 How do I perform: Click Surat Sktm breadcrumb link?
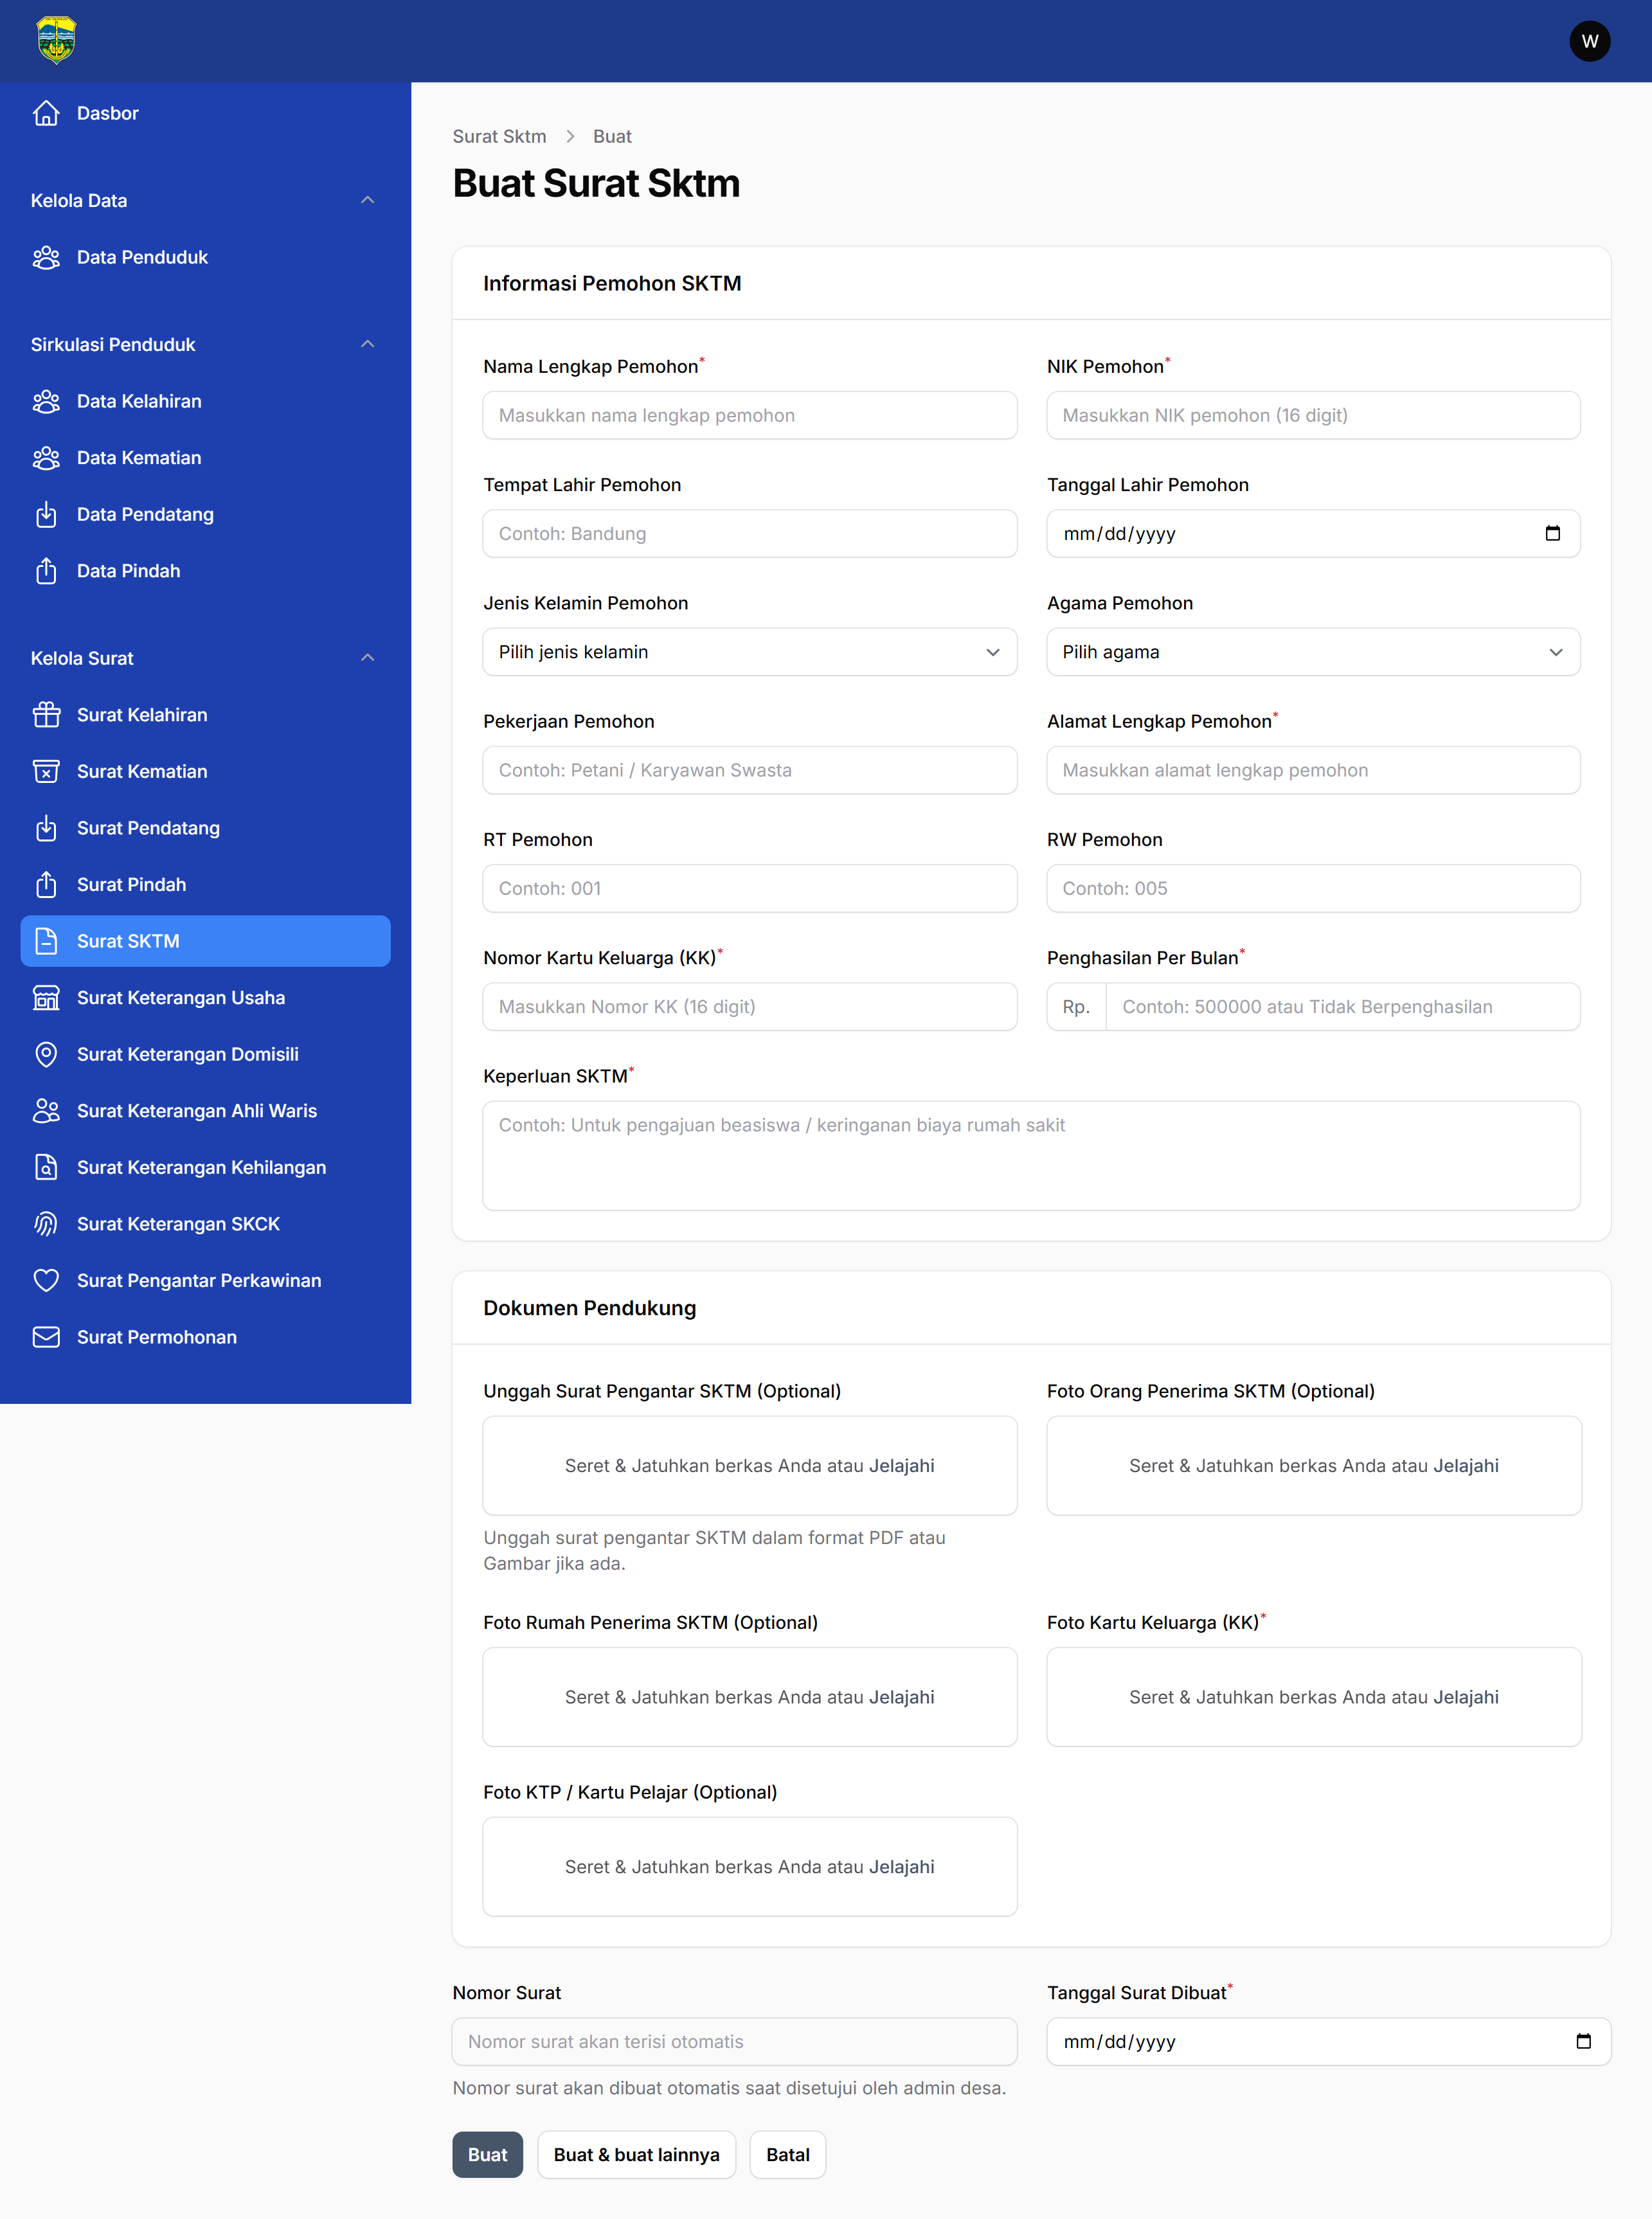[499, 136]
